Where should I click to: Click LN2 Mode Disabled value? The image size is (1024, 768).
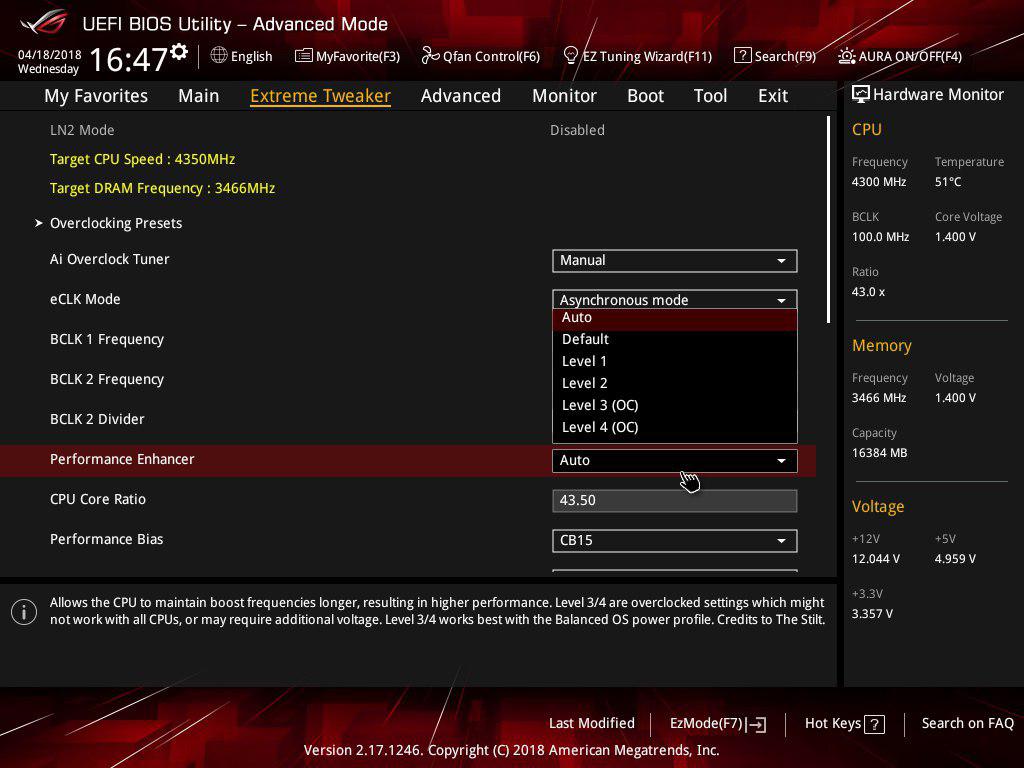(x=577, y=131)
